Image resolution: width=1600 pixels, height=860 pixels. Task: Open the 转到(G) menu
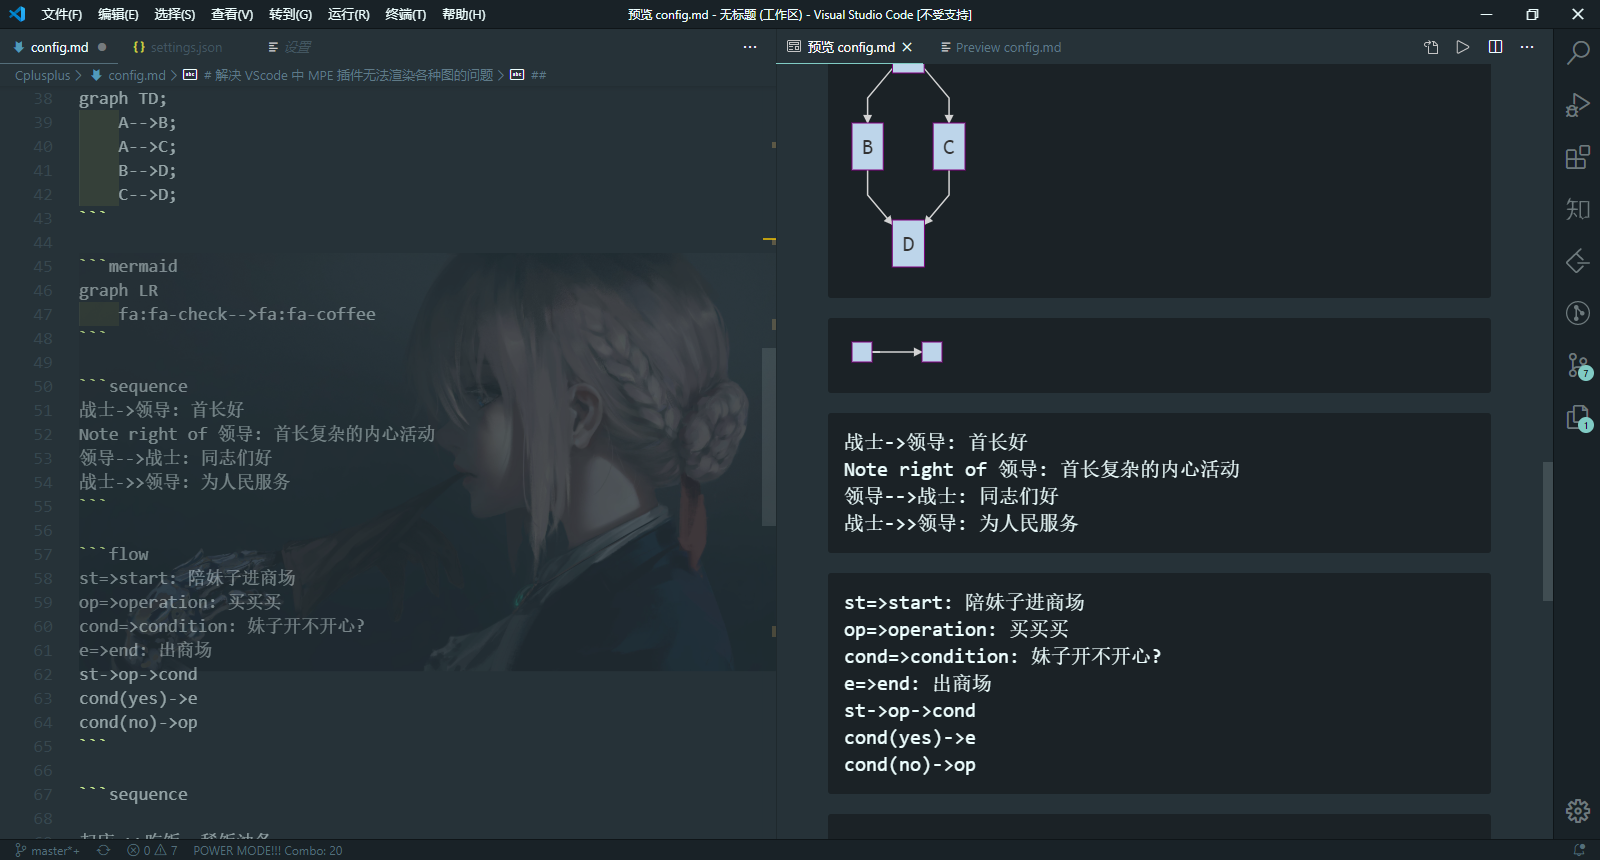coord(290,14)
